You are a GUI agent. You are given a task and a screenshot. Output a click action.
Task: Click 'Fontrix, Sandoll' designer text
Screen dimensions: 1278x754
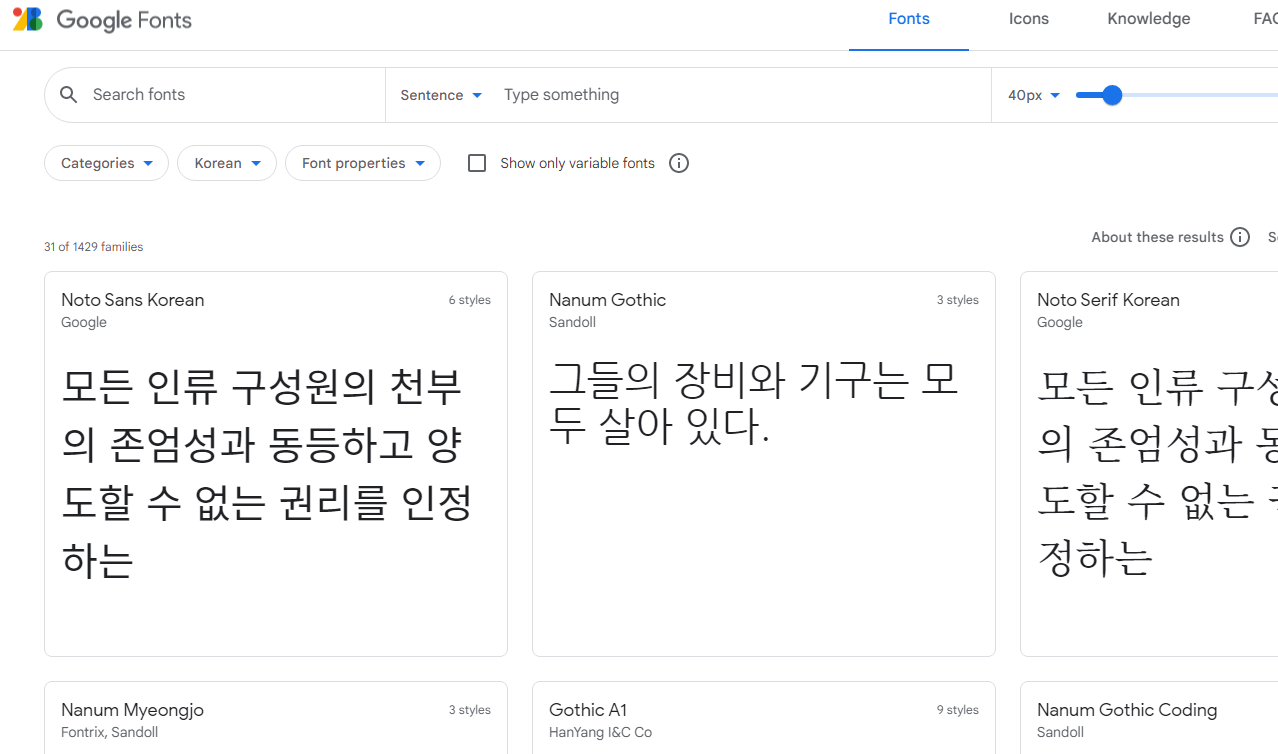[x=110, y=732]
